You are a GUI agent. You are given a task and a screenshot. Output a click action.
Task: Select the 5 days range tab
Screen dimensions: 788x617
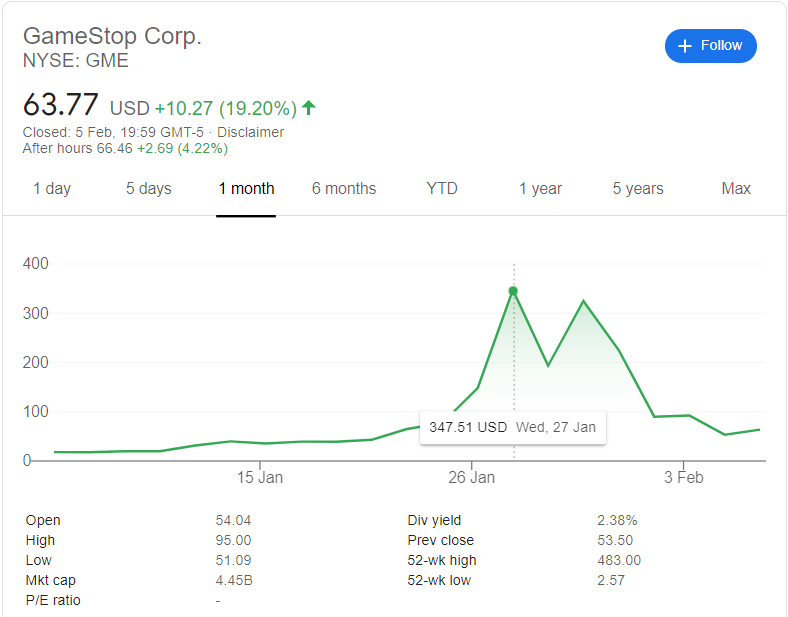point(148,188)
